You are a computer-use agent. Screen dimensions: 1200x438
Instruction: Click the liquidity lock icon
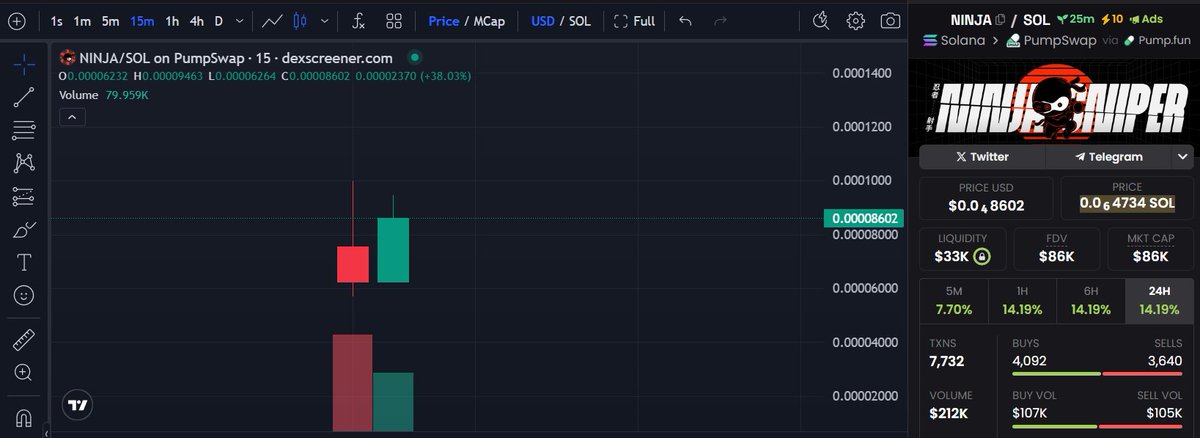click(x=982, y=257)
